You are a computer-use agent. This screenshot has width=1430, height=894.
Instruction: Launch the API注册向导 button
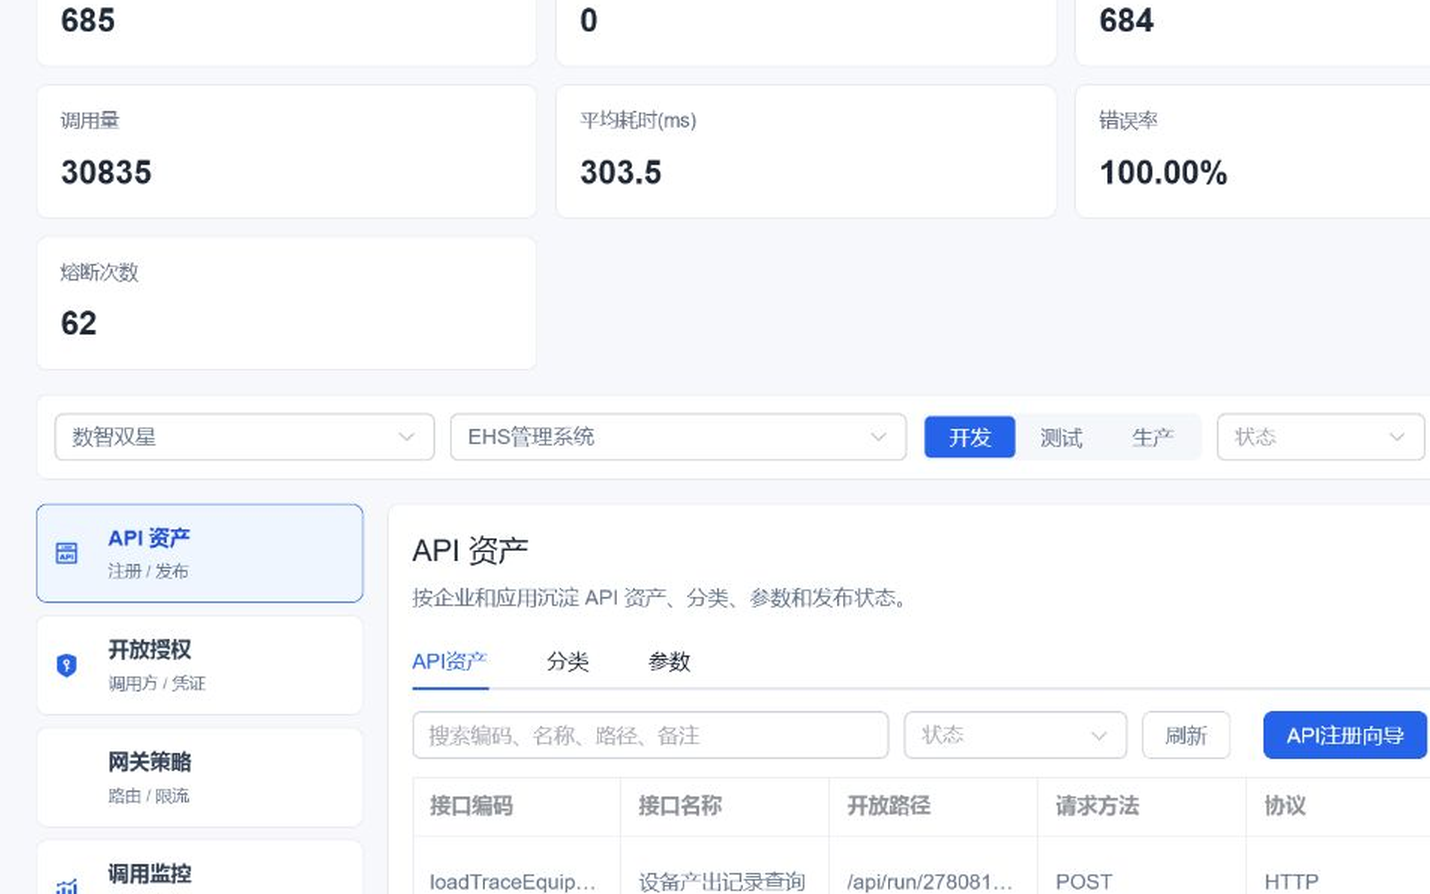[x=1345, y=735]
